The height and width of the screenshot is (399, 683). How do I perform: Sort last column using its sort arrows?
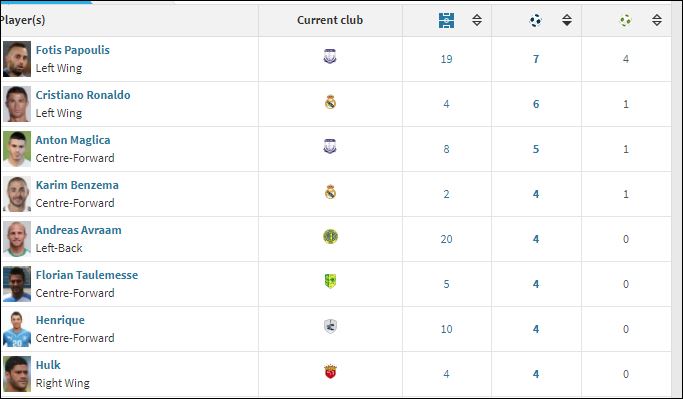[657, 20]
